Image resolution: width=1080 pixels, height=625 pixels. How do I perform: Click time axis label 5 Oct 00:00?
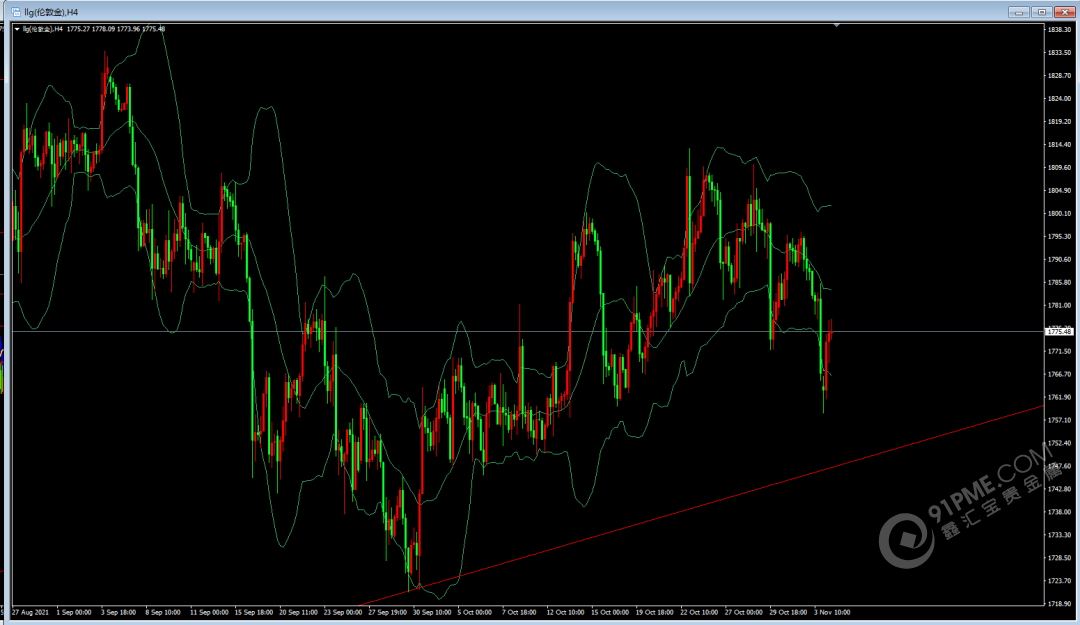pos(475,612)
